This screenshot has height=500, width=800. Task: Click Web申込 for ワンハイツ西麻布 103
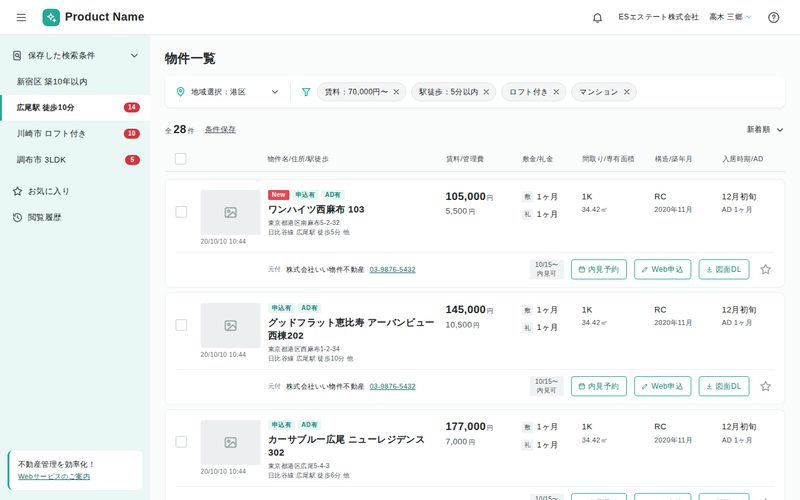[x=662, y=269]
